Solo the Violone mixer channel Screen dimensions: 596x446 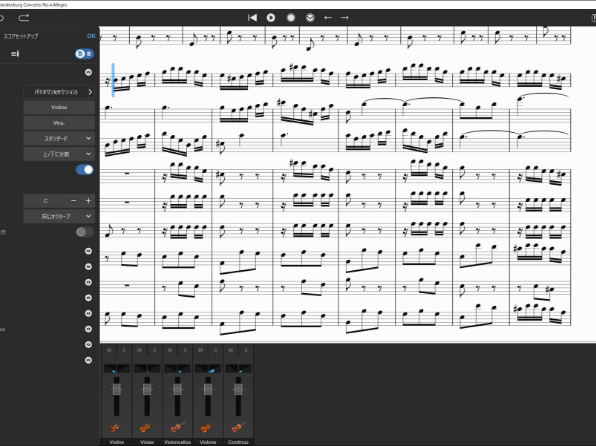(x=215, y=350)
